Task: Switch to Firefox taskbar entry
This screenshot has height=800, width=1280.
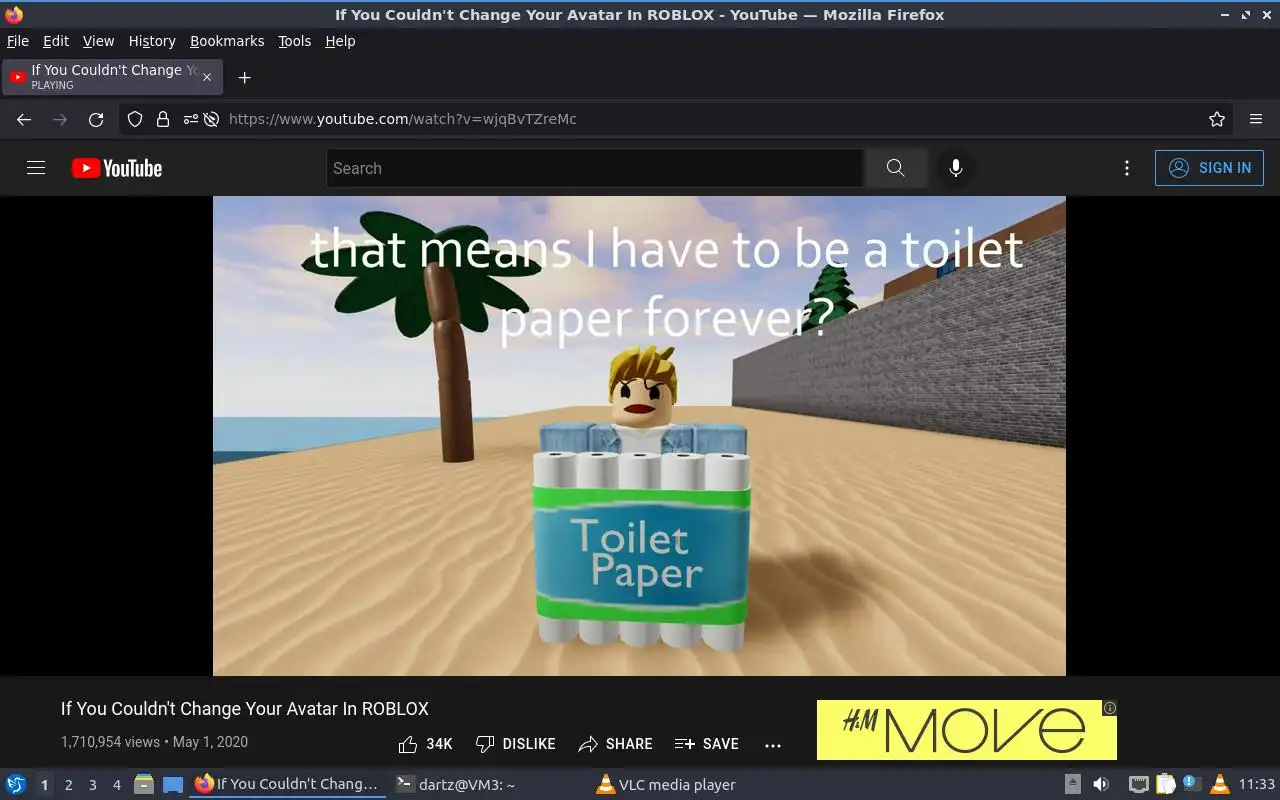Action: click(x=288, y=784)
